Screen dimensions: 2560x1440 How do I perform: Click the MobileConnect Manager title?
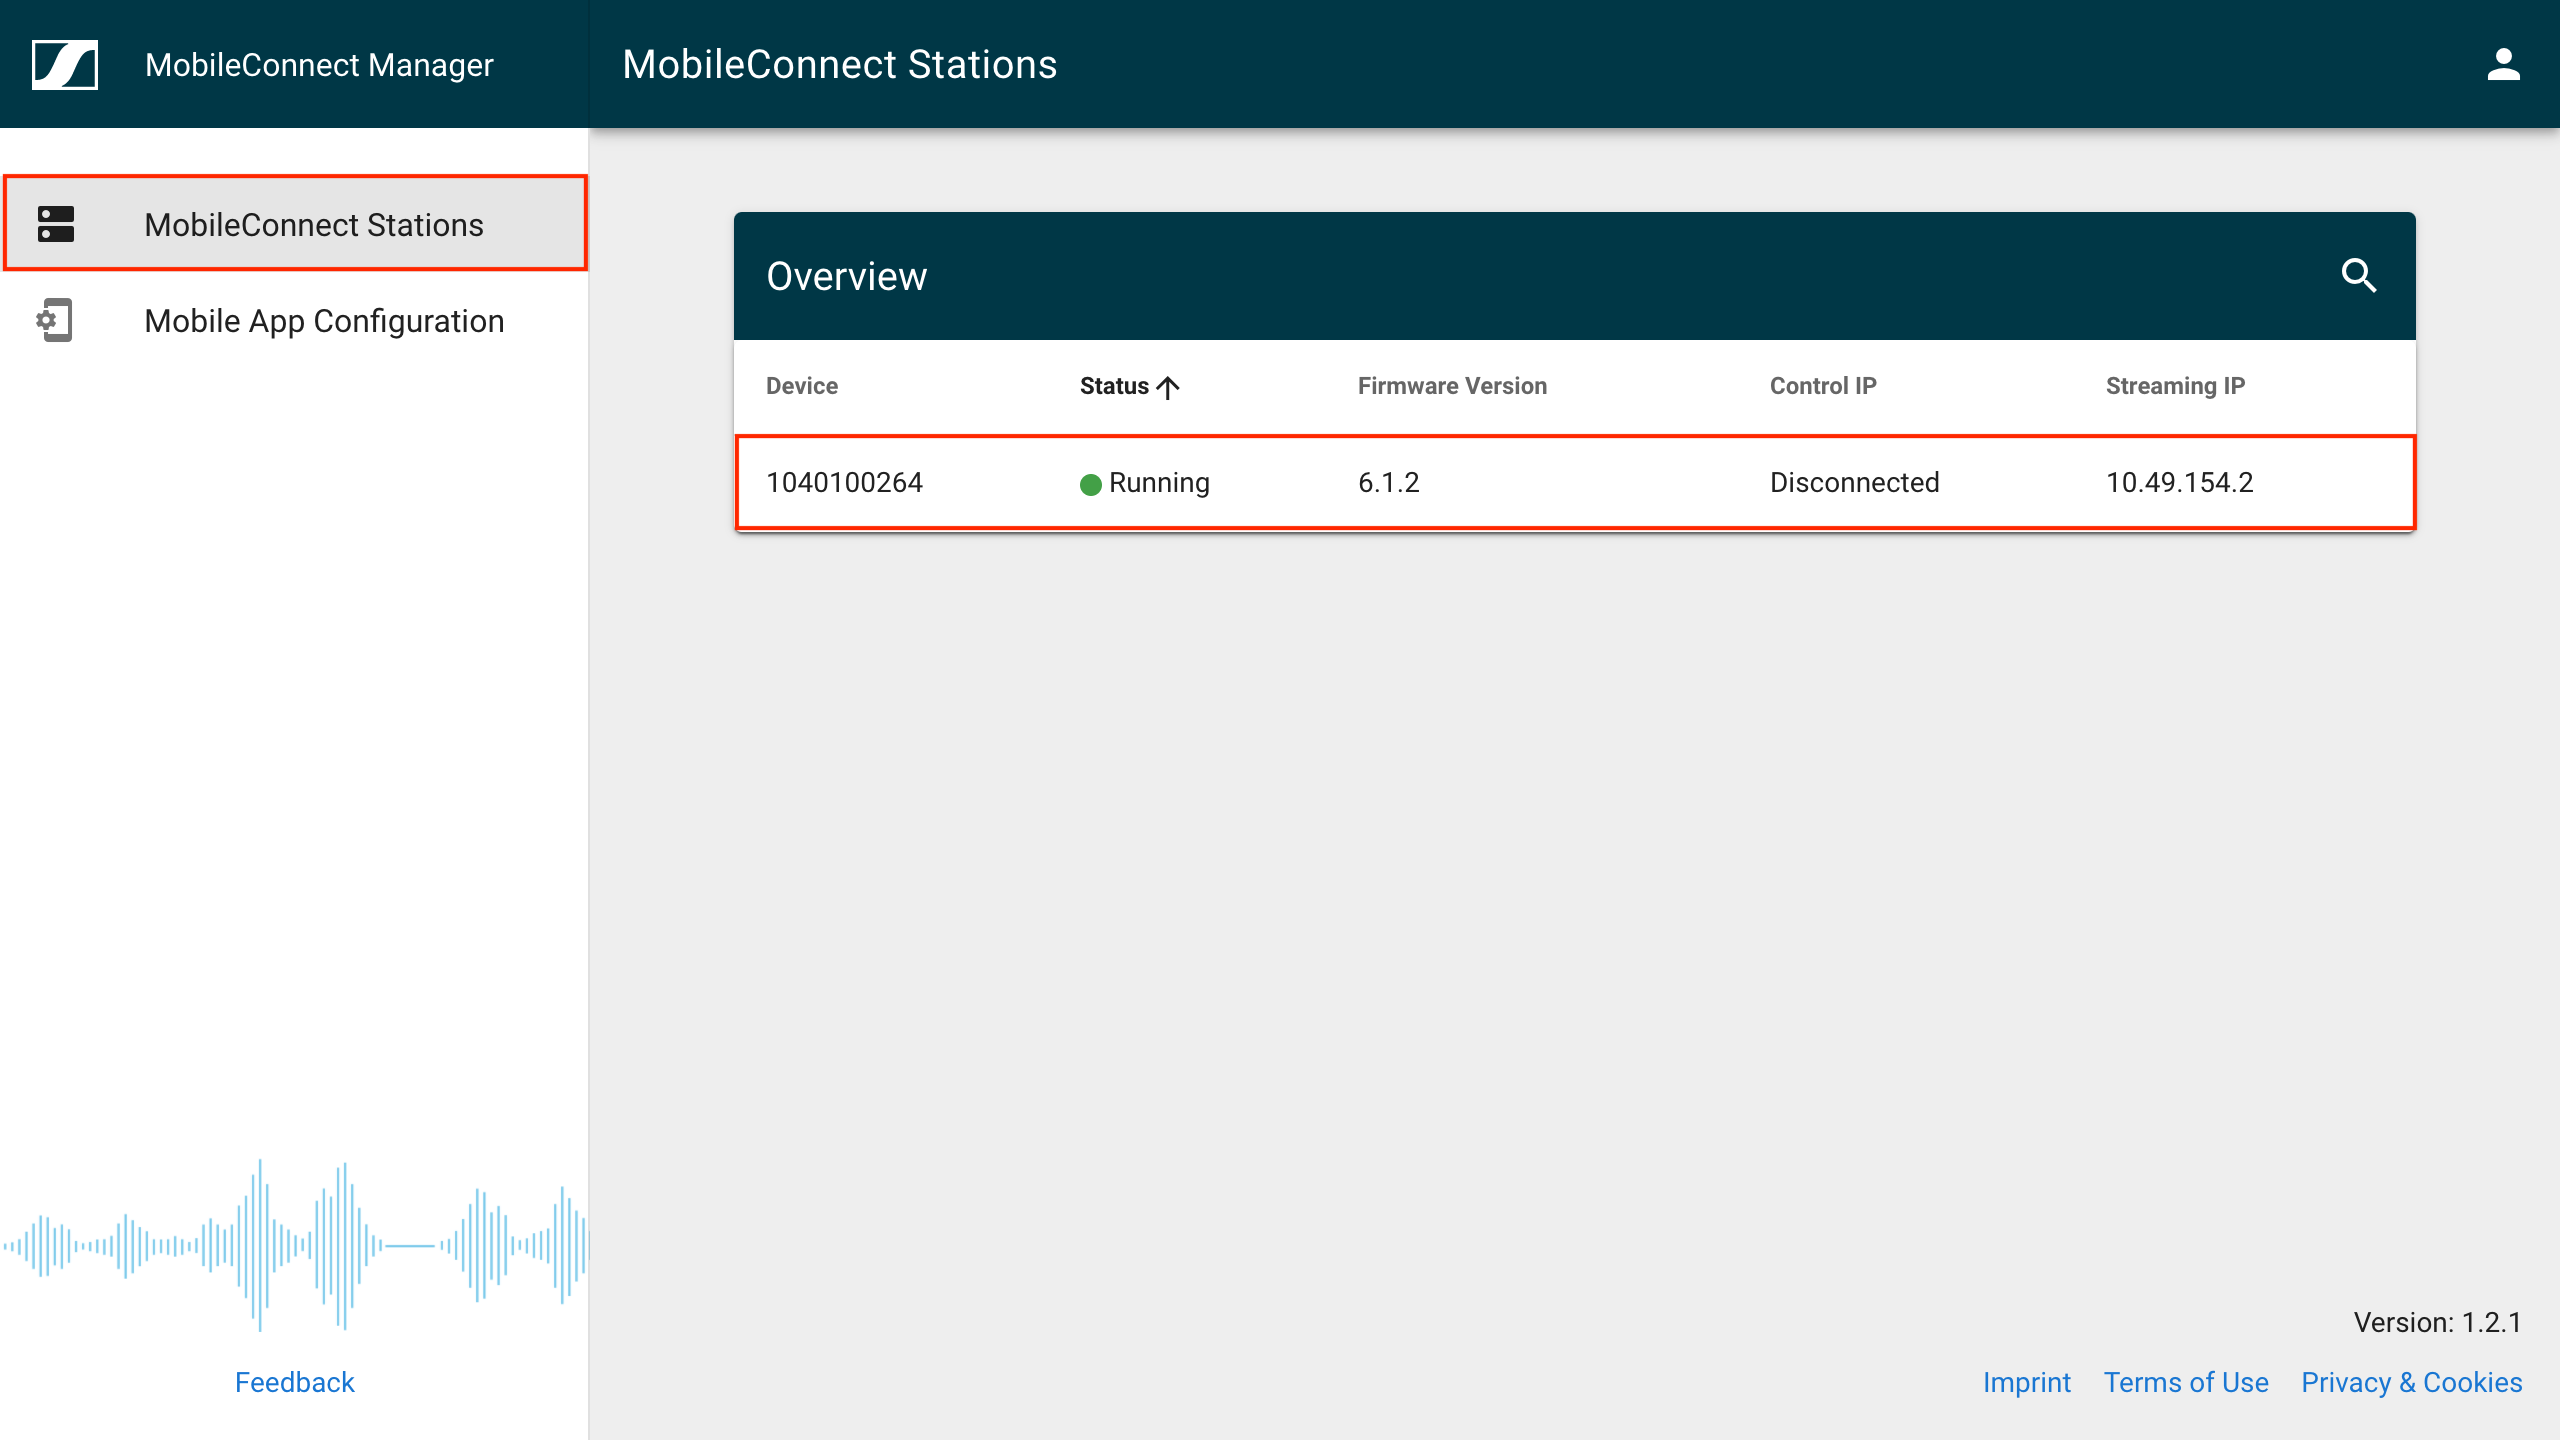[319, 65]
